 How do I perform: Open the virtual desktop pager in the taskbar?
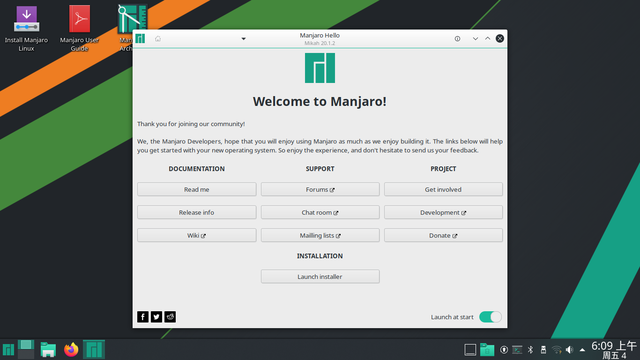[x=26, y=350]
